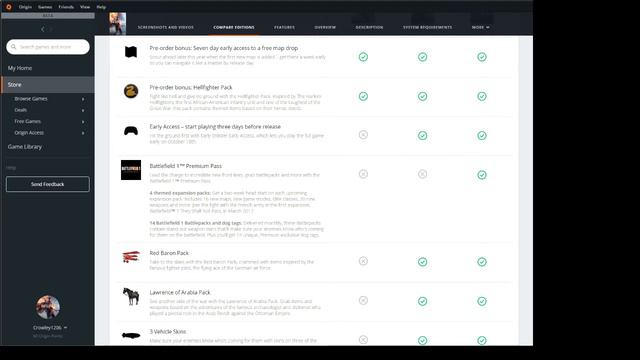Click middle checkmark in Early Access row
Image resolution: width=640 pixels, height=360 pixels.
point(422,136)
